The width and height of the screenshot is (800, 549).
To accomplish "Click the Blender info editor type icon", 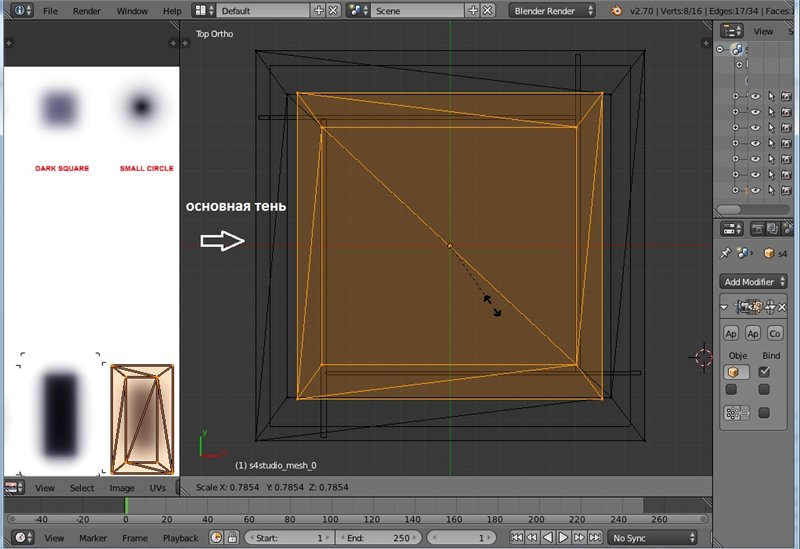I will (x=20, y=10).
